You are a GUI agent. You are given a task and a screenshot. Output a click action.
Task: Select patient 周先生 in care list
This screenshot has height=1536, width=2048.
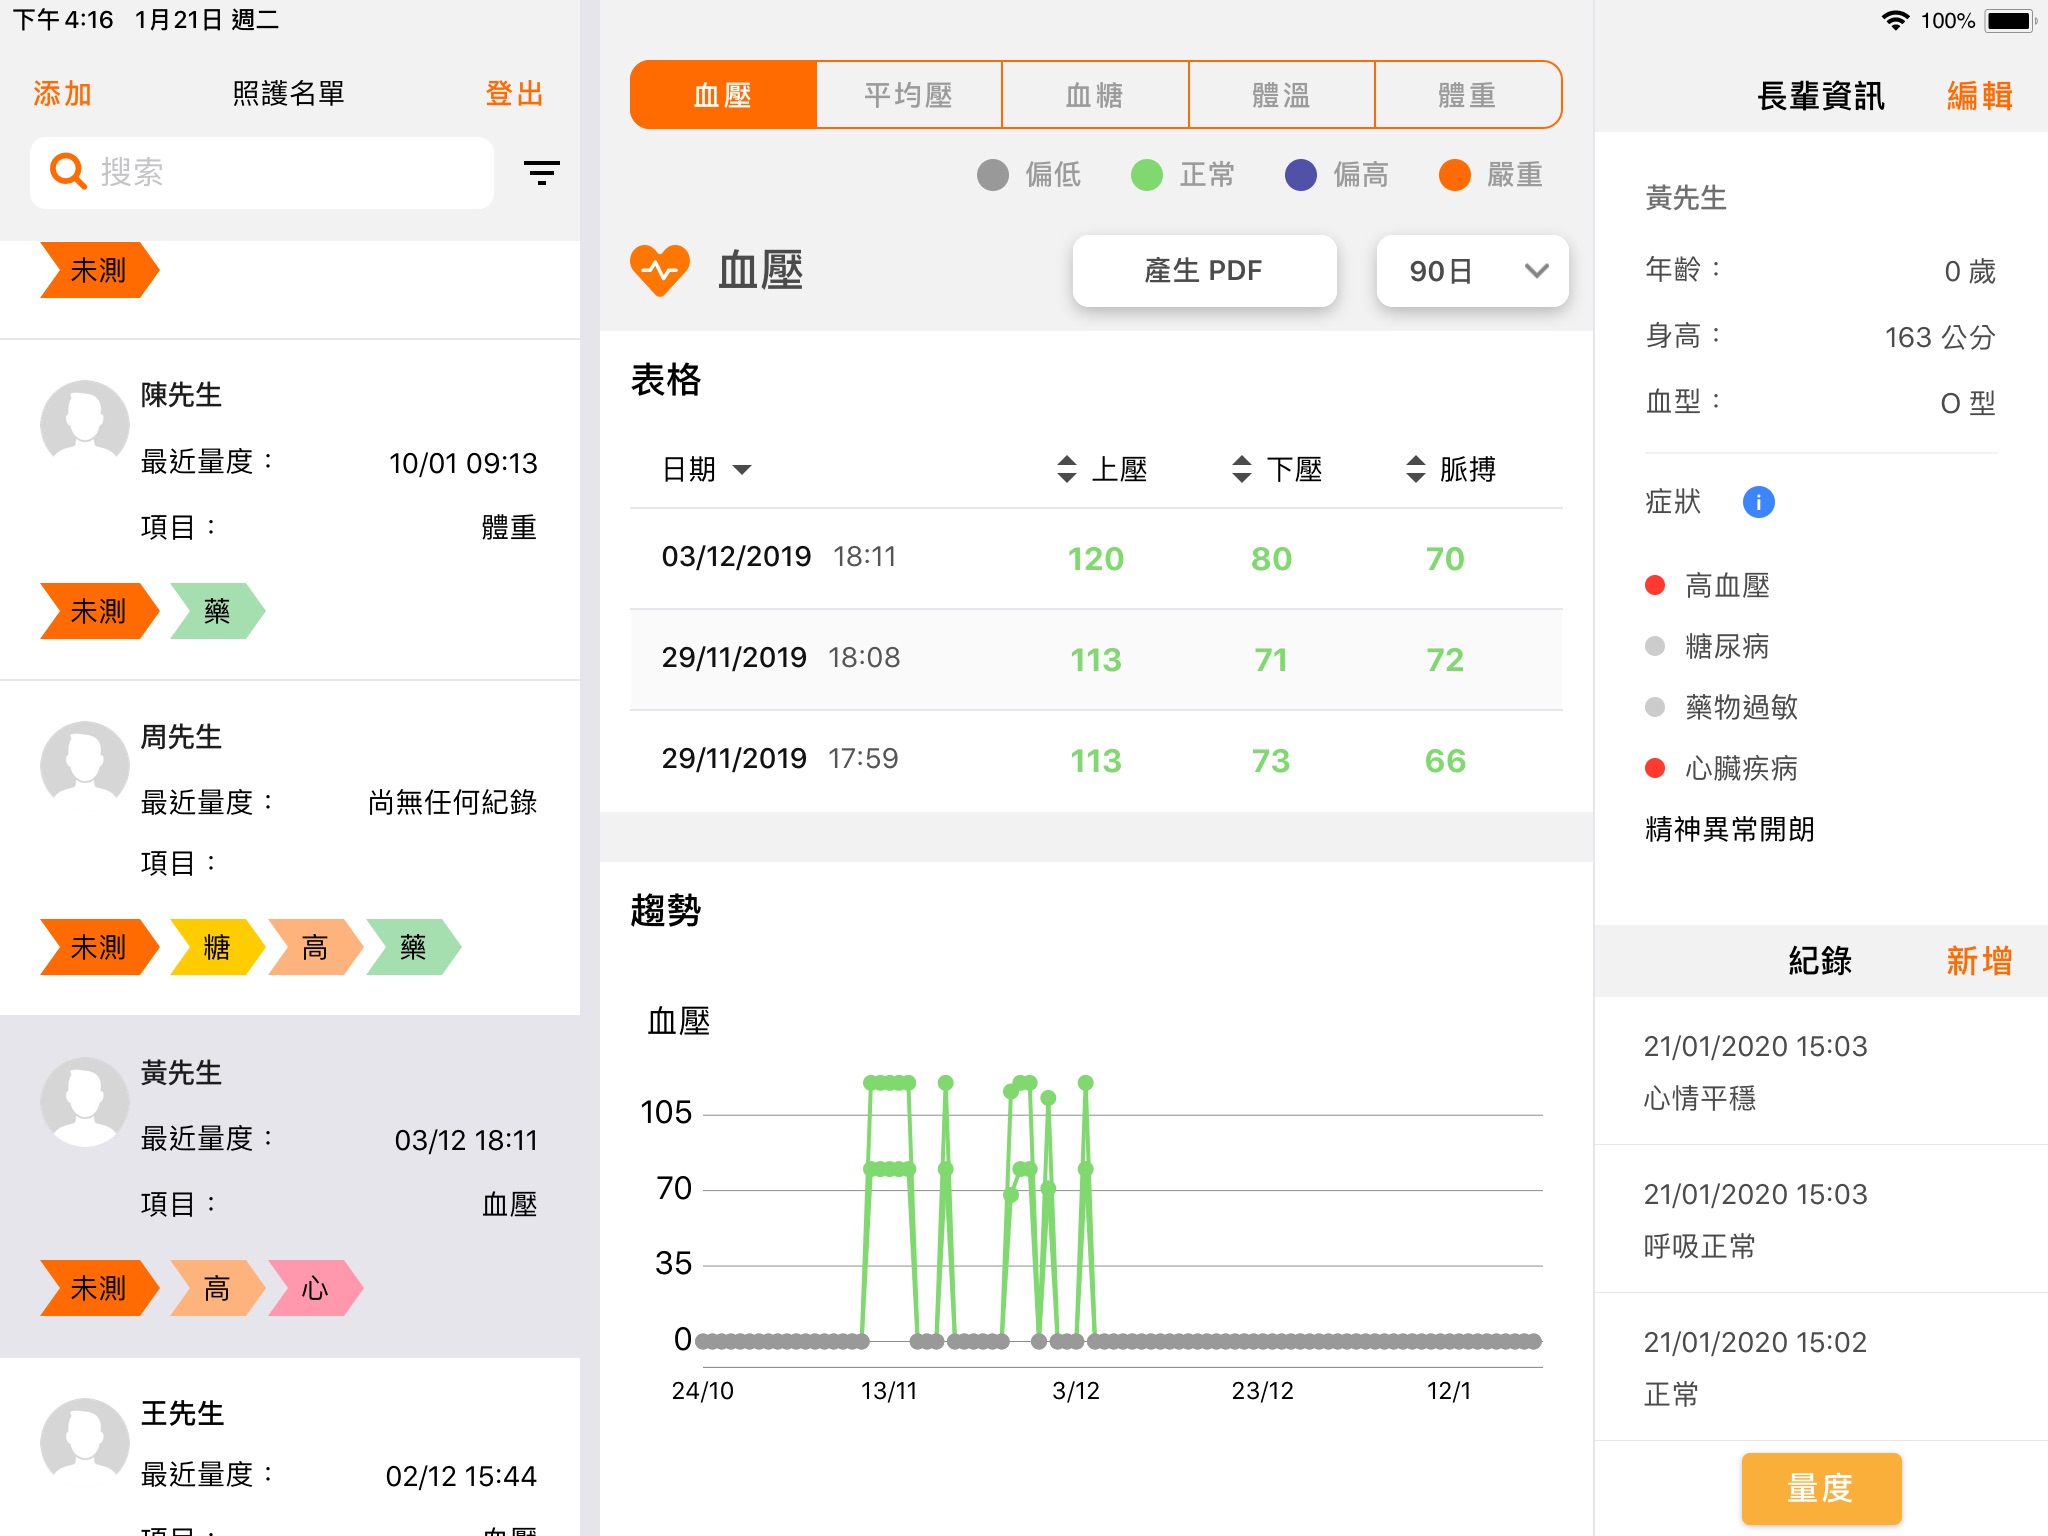point(290,848)
